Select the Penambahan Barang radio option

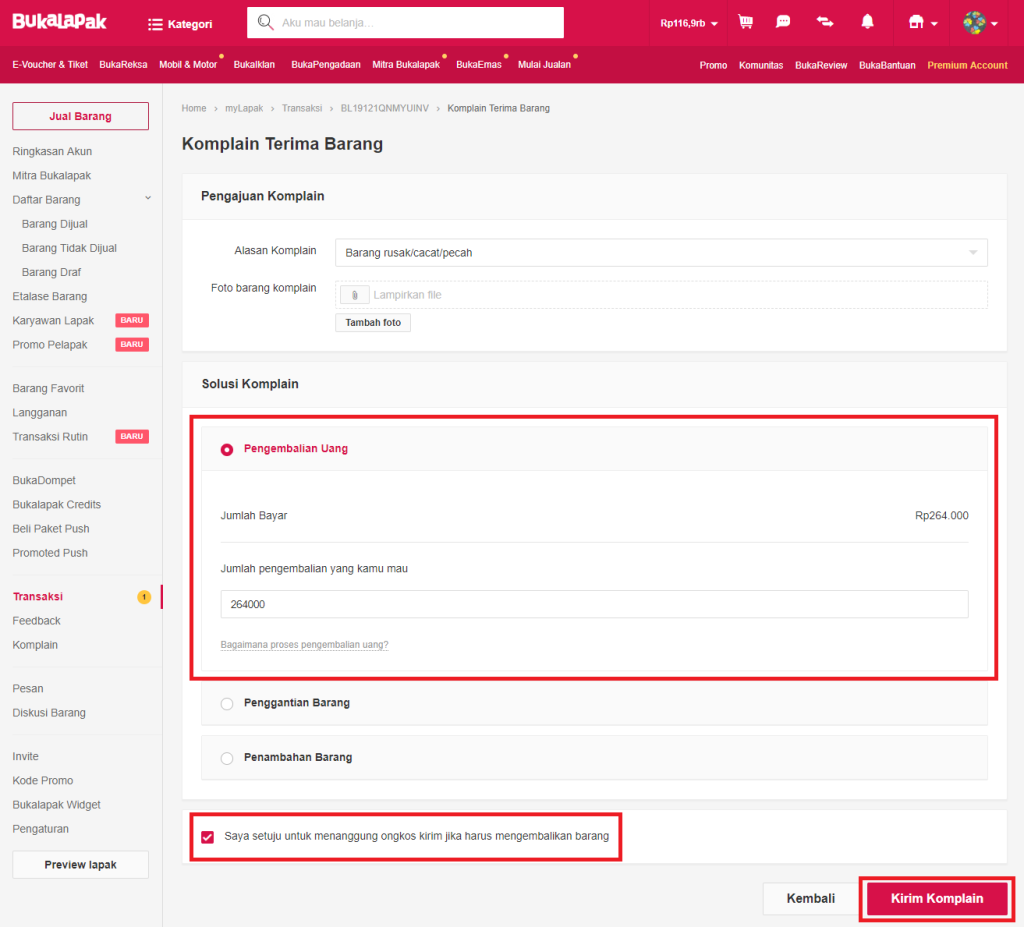227,758
